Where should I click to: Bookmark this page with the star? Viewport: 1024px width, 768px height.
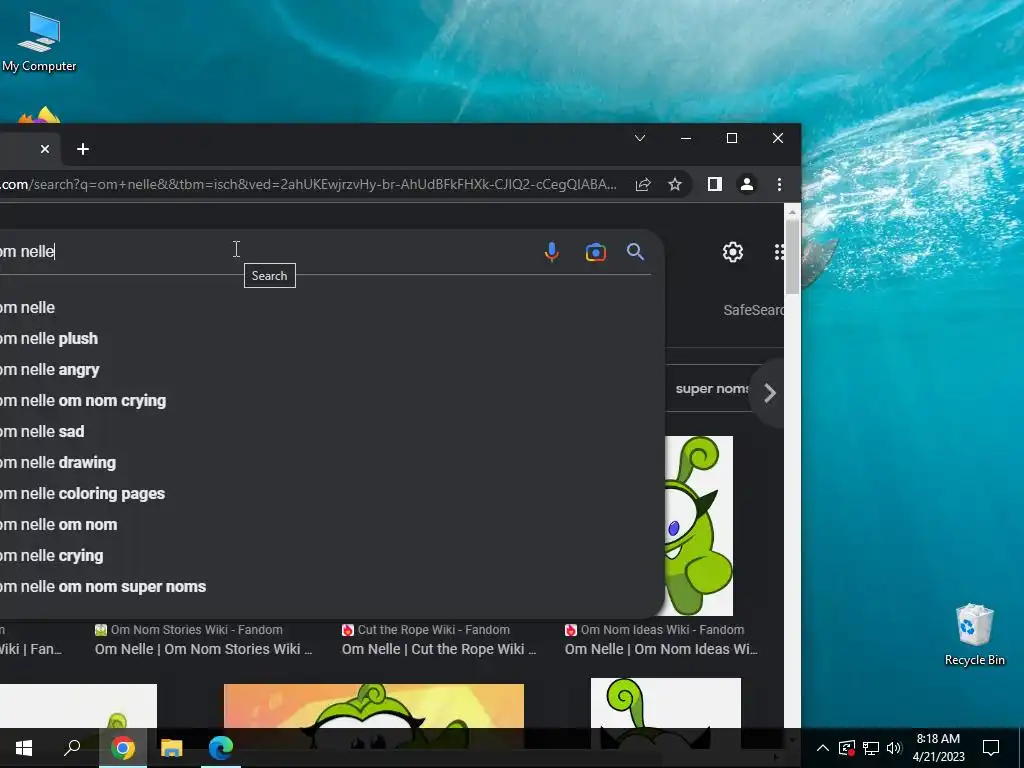(x=675, y=184)
